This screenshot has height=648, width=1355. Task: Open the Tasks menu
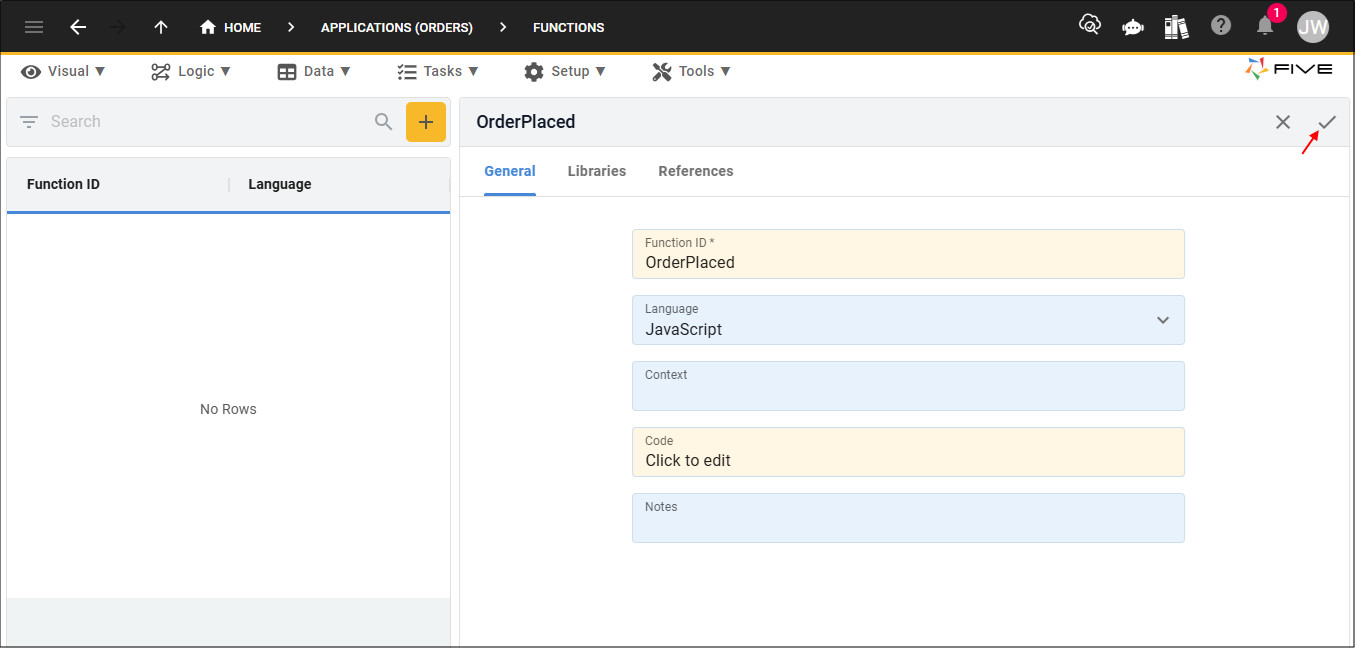tap(438, 71)
